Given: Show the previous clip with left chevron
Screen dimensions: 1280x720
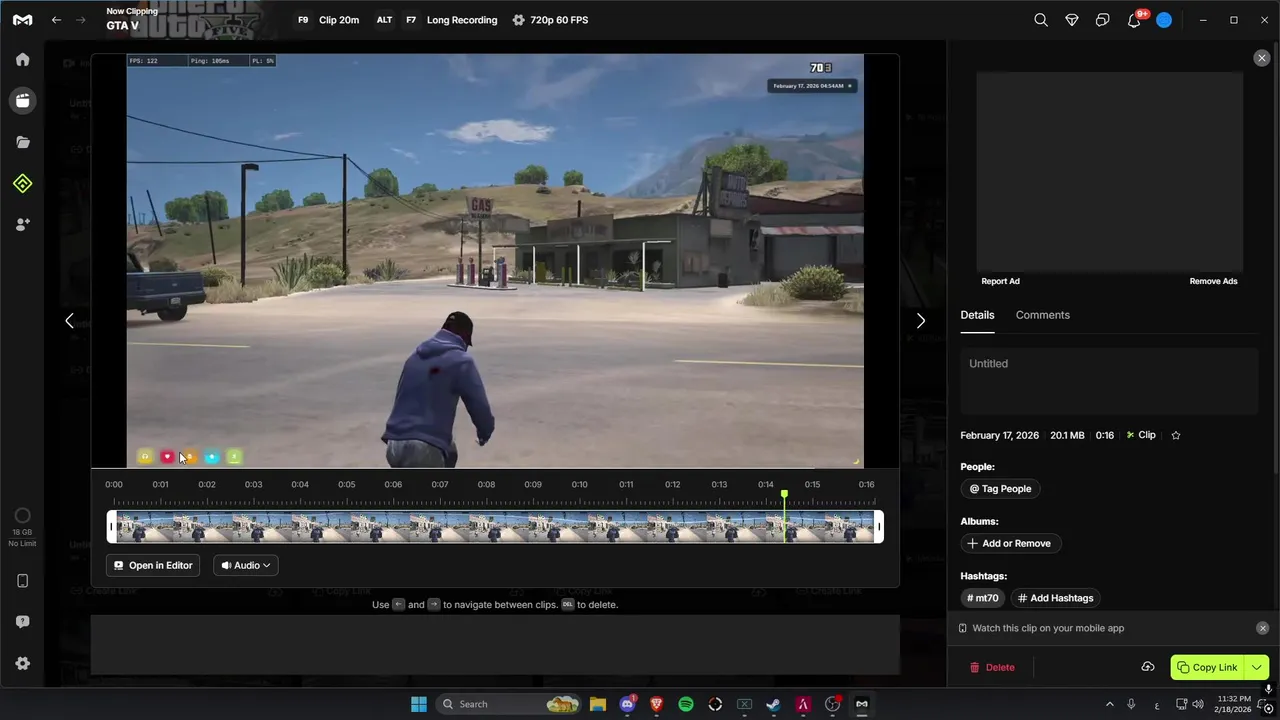Looking at the screenshot, I should 69,321.
